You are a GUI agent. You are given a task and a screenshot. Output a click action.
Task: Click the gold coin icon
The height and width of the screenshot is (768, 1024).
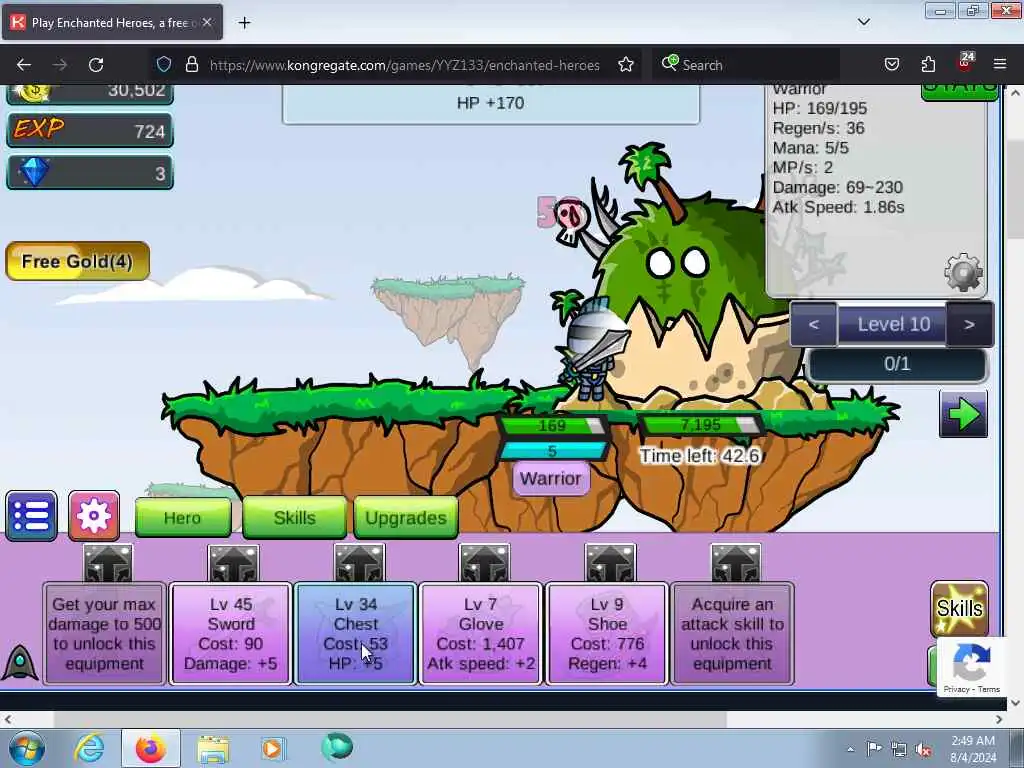point(33,92)
